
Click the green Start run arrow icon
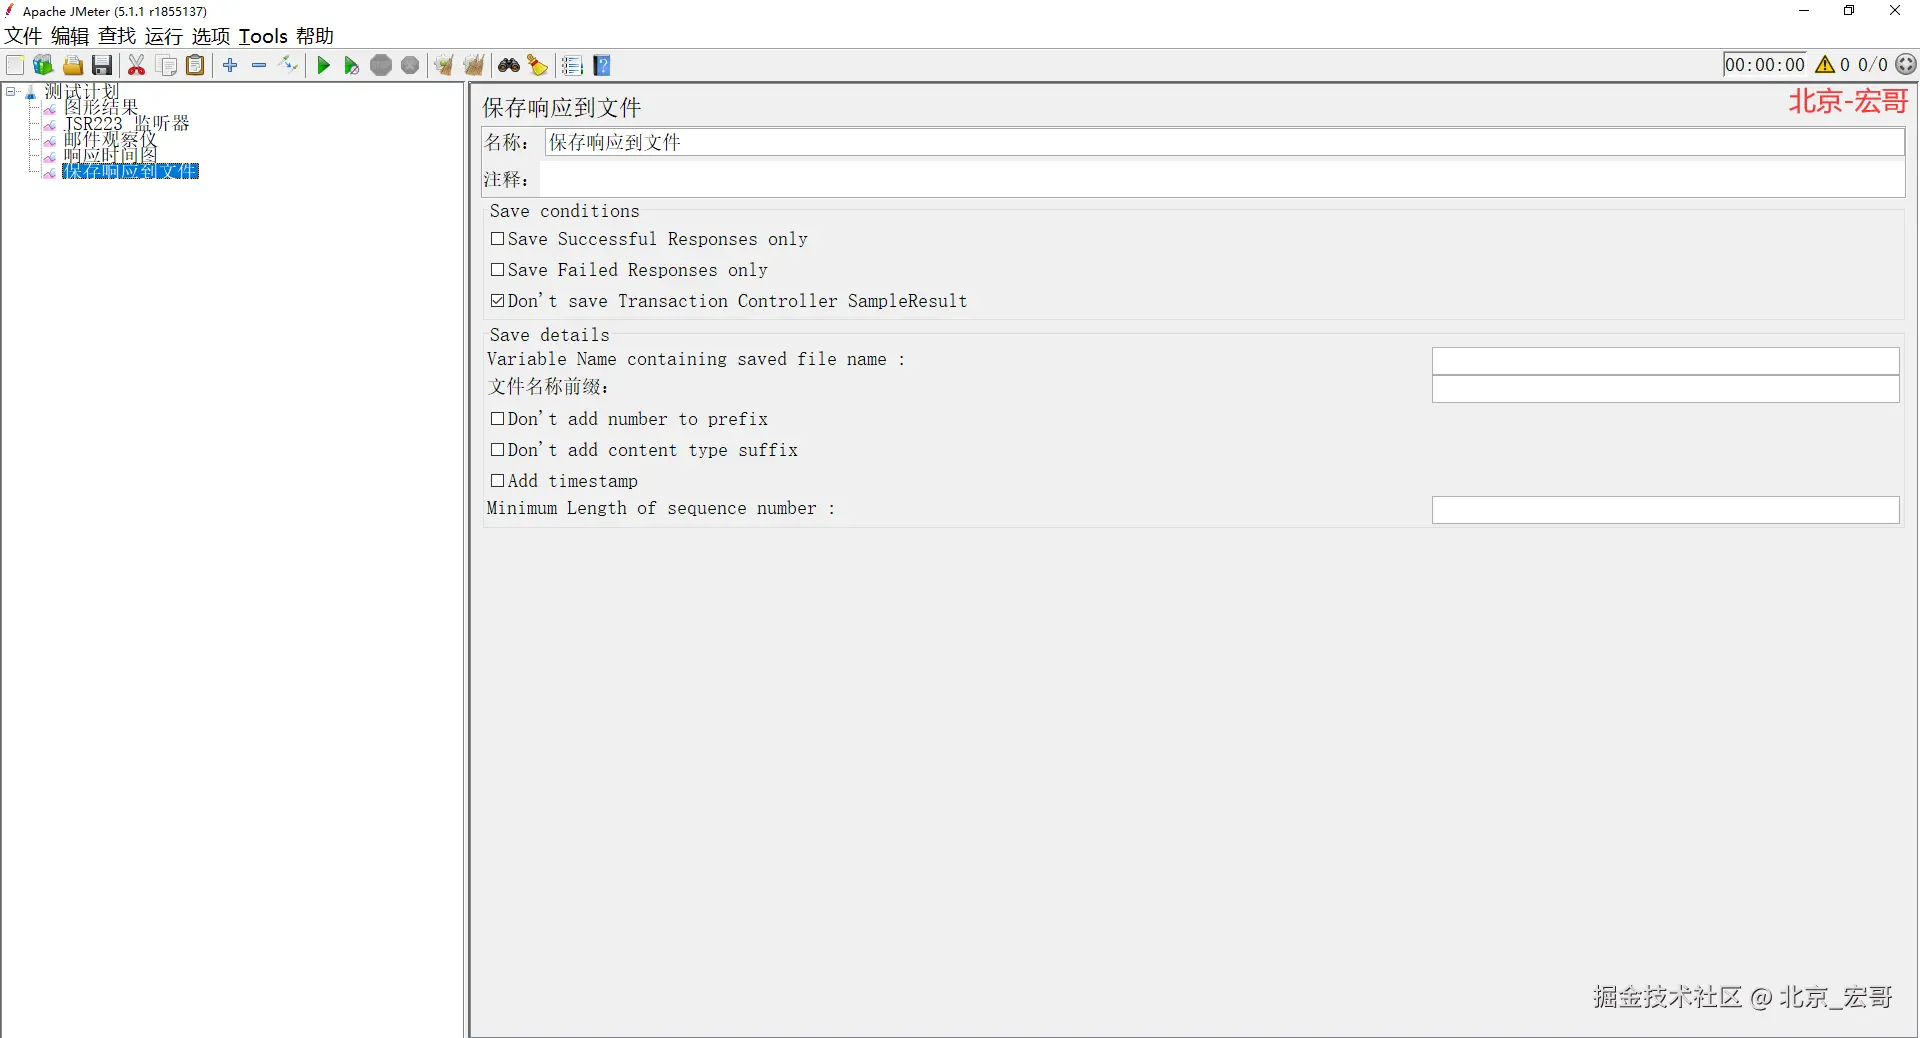323,66
